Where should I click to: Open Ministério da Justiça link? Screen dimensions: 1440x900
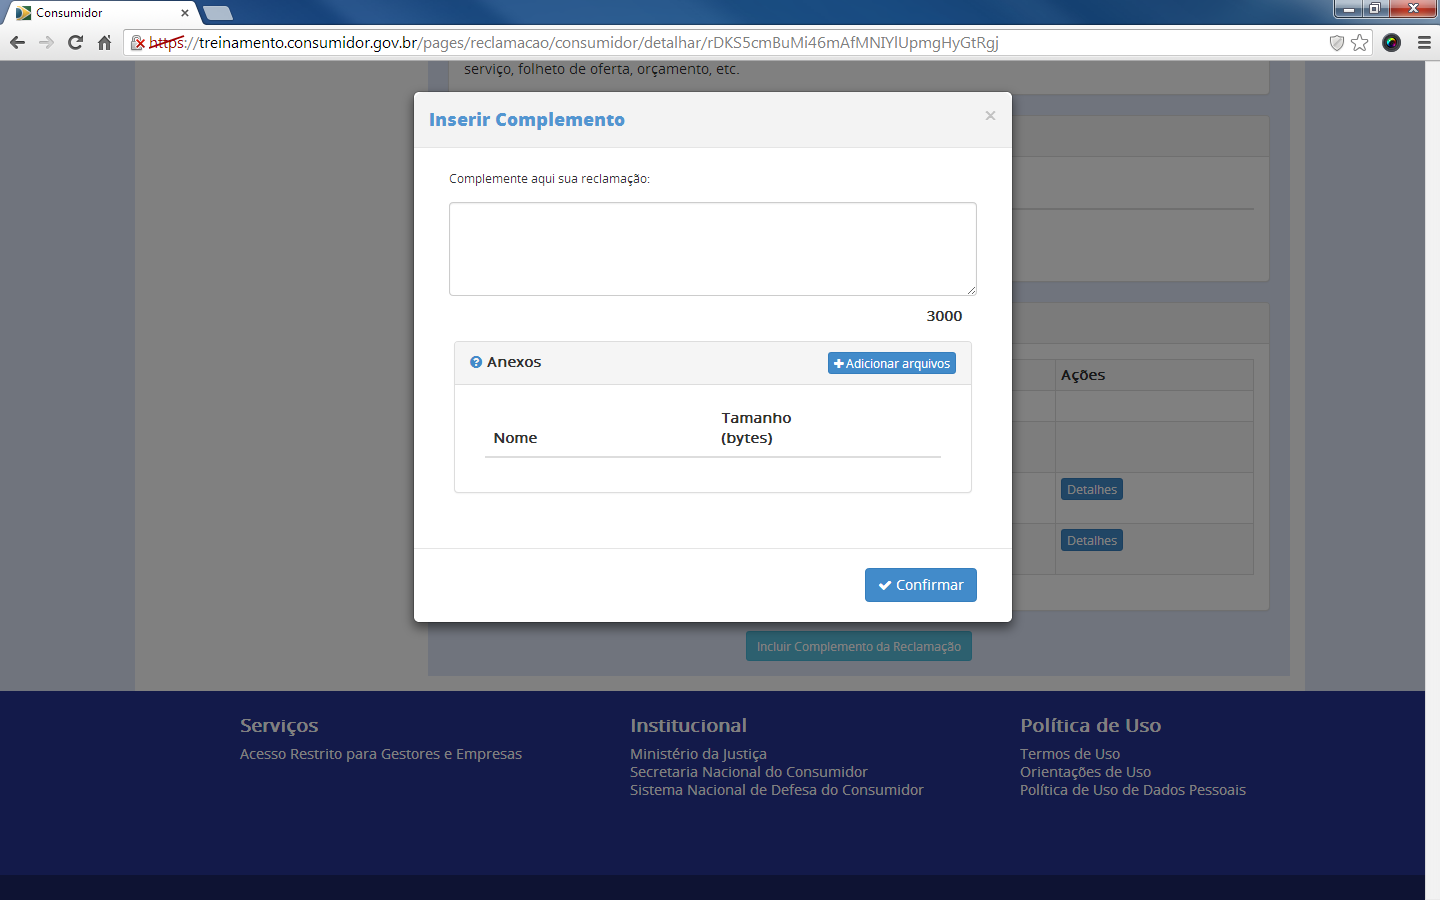pyautogui.click(x=698, y=754)
